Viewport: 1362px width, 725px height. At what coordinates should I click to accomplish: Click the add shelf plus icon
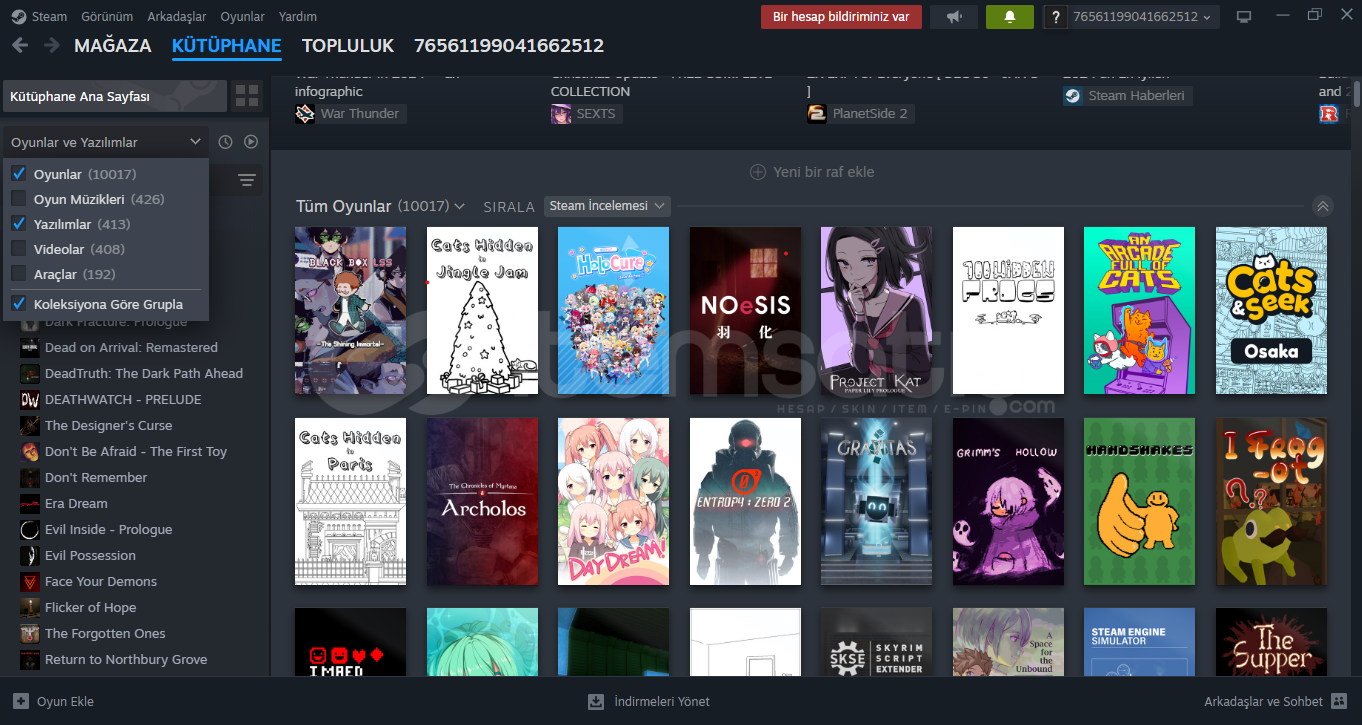[758, 172]
